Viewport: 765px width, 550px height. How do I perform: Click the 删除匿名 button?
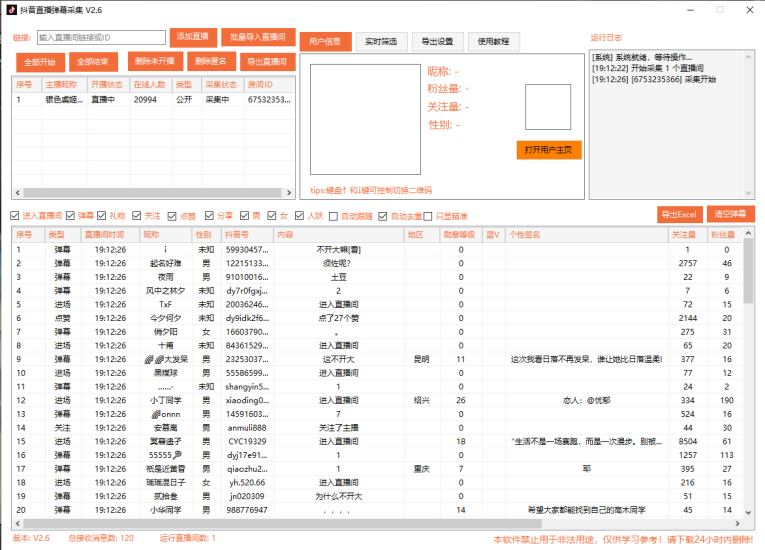point(211,61)
